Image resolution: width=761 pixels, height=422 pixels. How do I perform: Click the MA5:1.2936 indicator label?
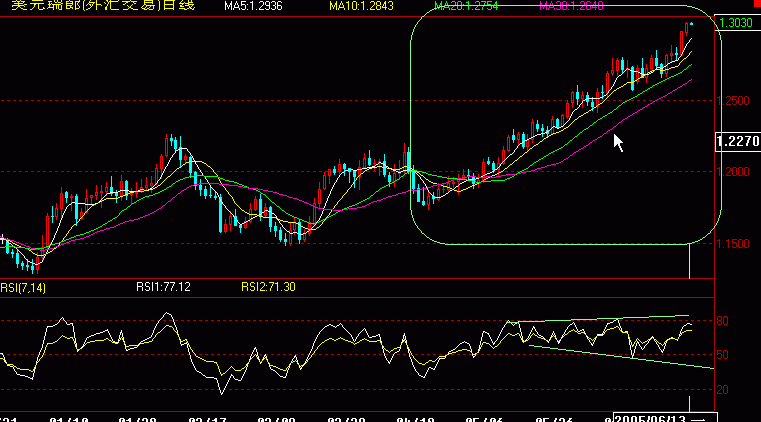click(x=253, y=6)
